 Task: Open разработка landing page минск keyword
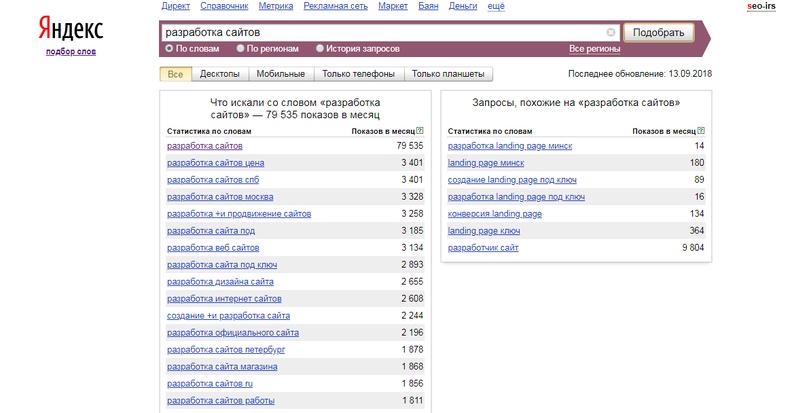[510, 146]
